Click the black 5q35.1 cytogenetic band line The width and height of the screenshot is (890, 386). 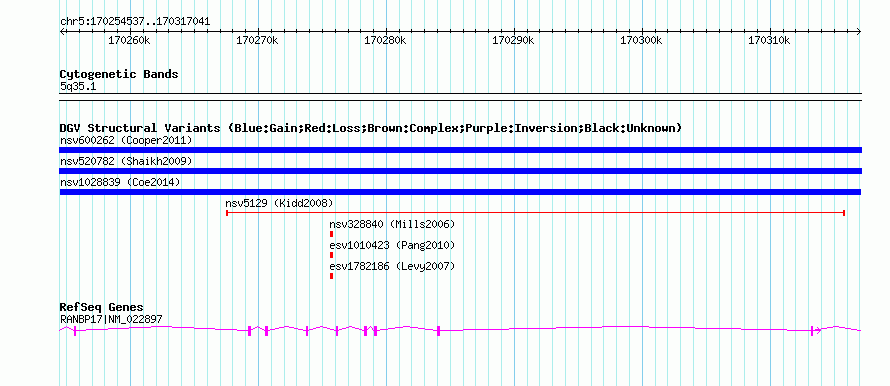tap(460, 97)
